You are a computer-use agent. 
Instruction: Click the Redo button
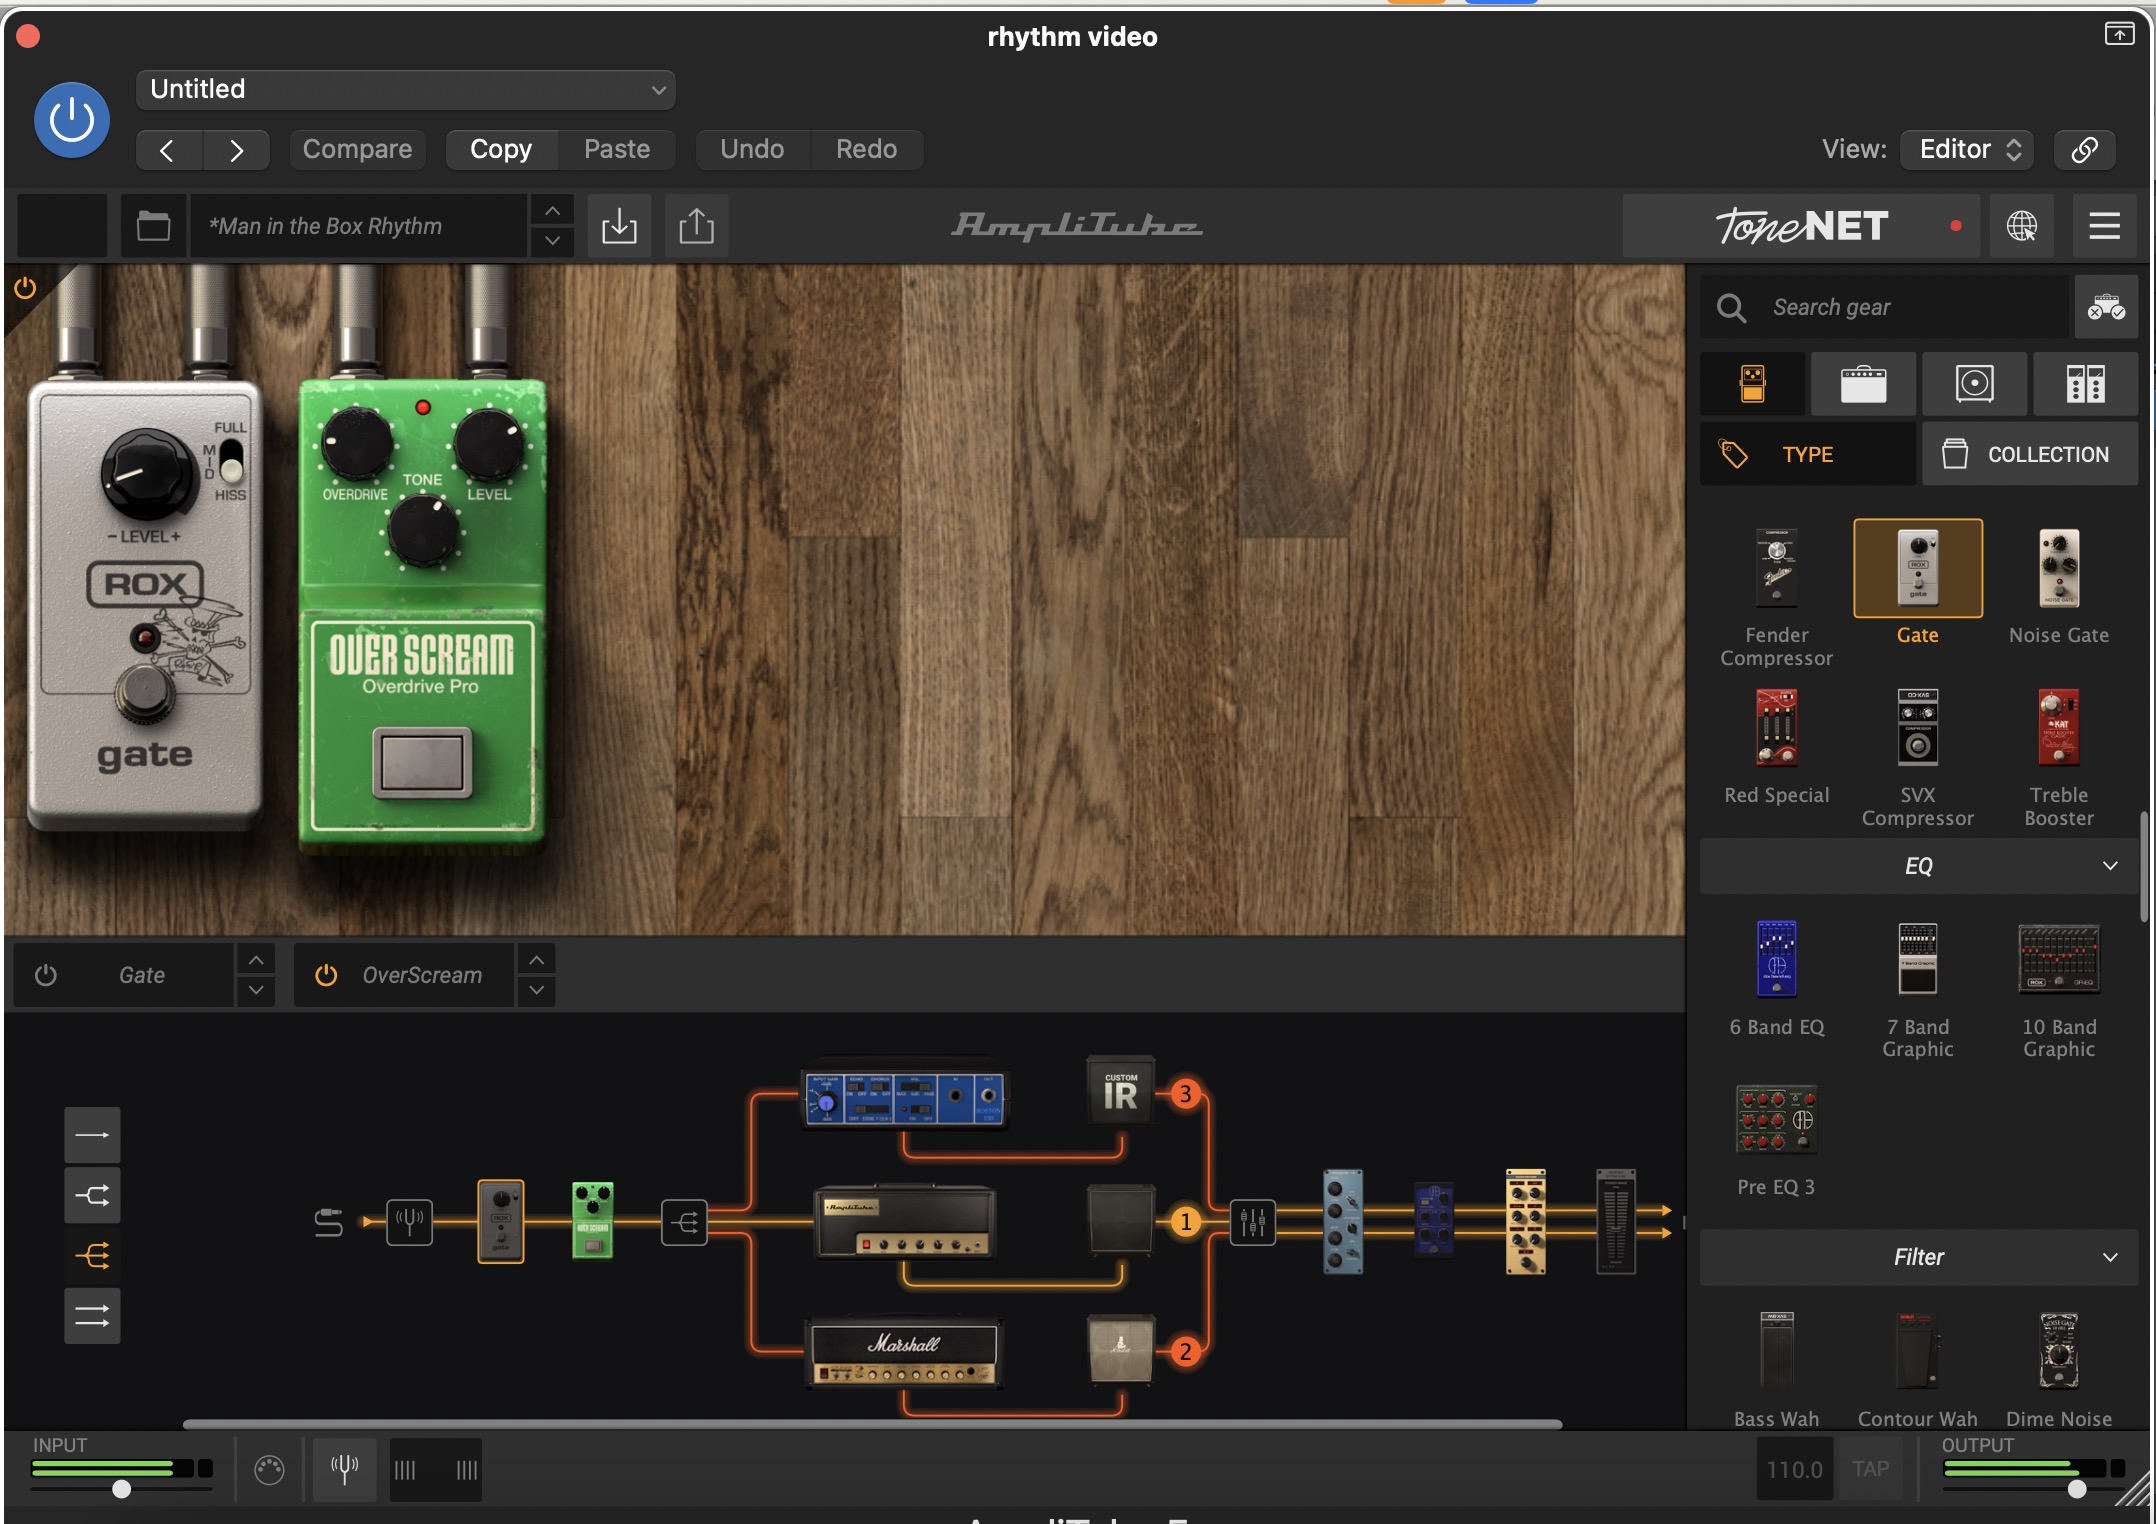(866, 149)
